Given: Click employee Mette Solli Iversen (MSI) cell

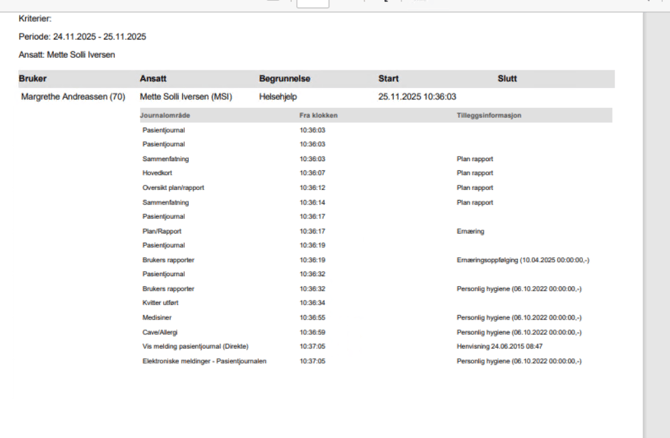Looking at the screenshot, I should click(x=186, y=97).
